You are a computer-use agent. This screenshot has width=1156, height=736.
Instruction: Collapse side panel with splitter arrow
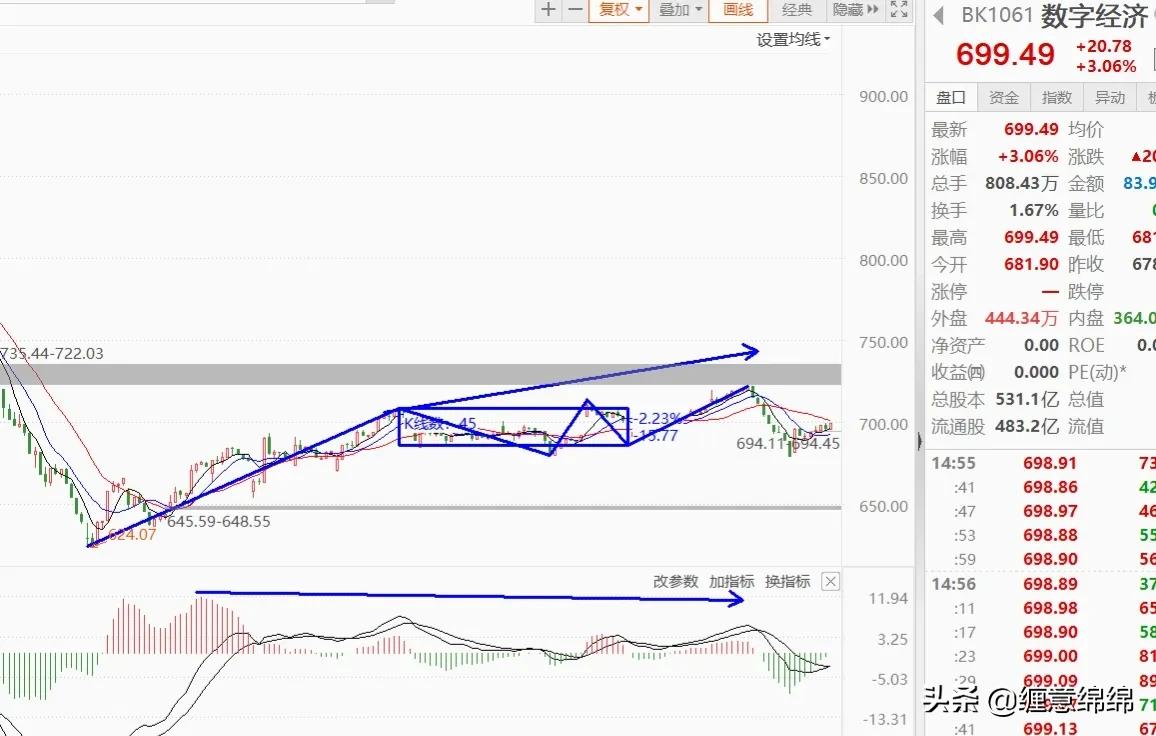click(x=919, y=441)
